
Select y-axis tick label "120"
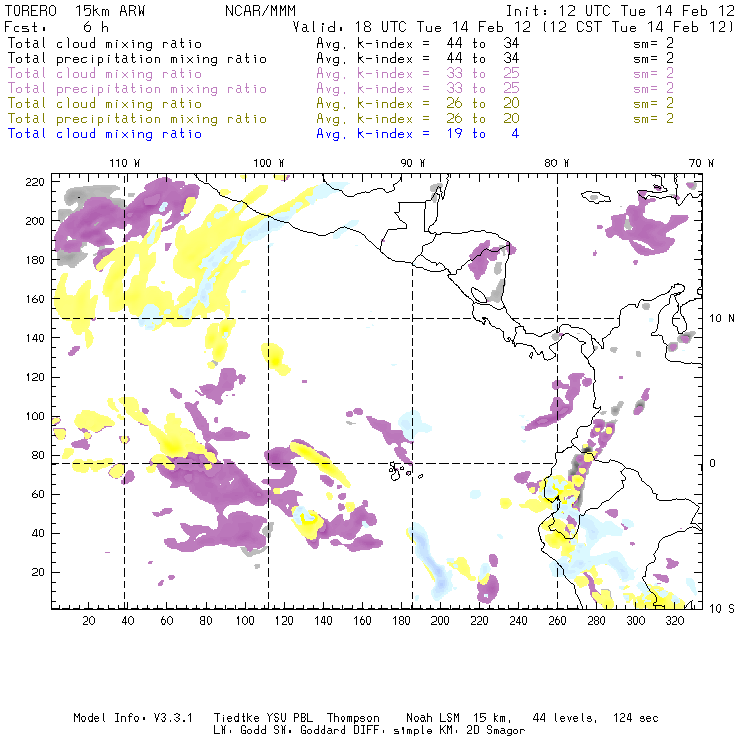[x=35, y=377]
